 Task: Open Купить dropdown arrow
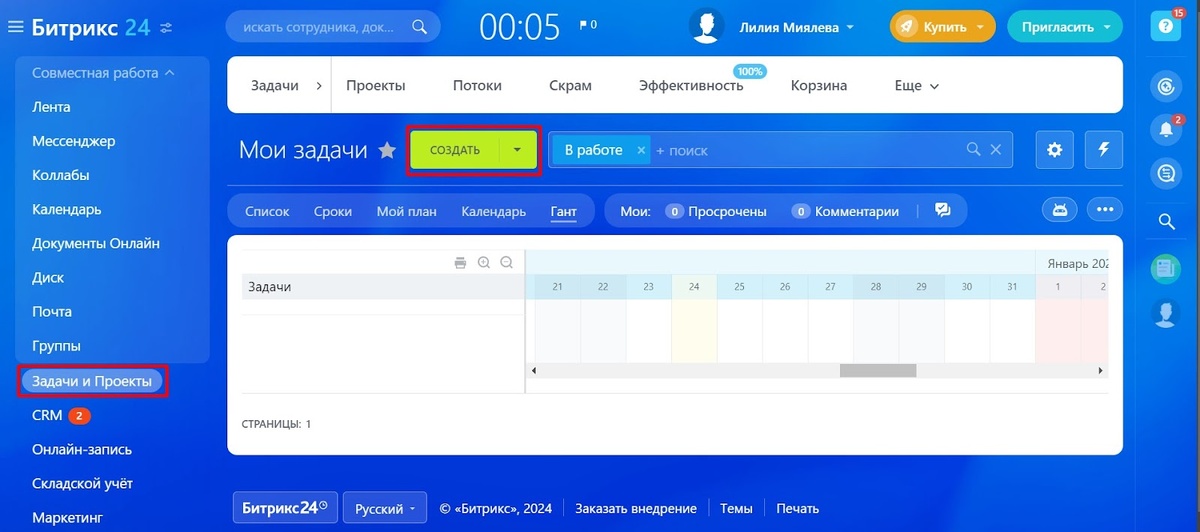click(980, 28)
